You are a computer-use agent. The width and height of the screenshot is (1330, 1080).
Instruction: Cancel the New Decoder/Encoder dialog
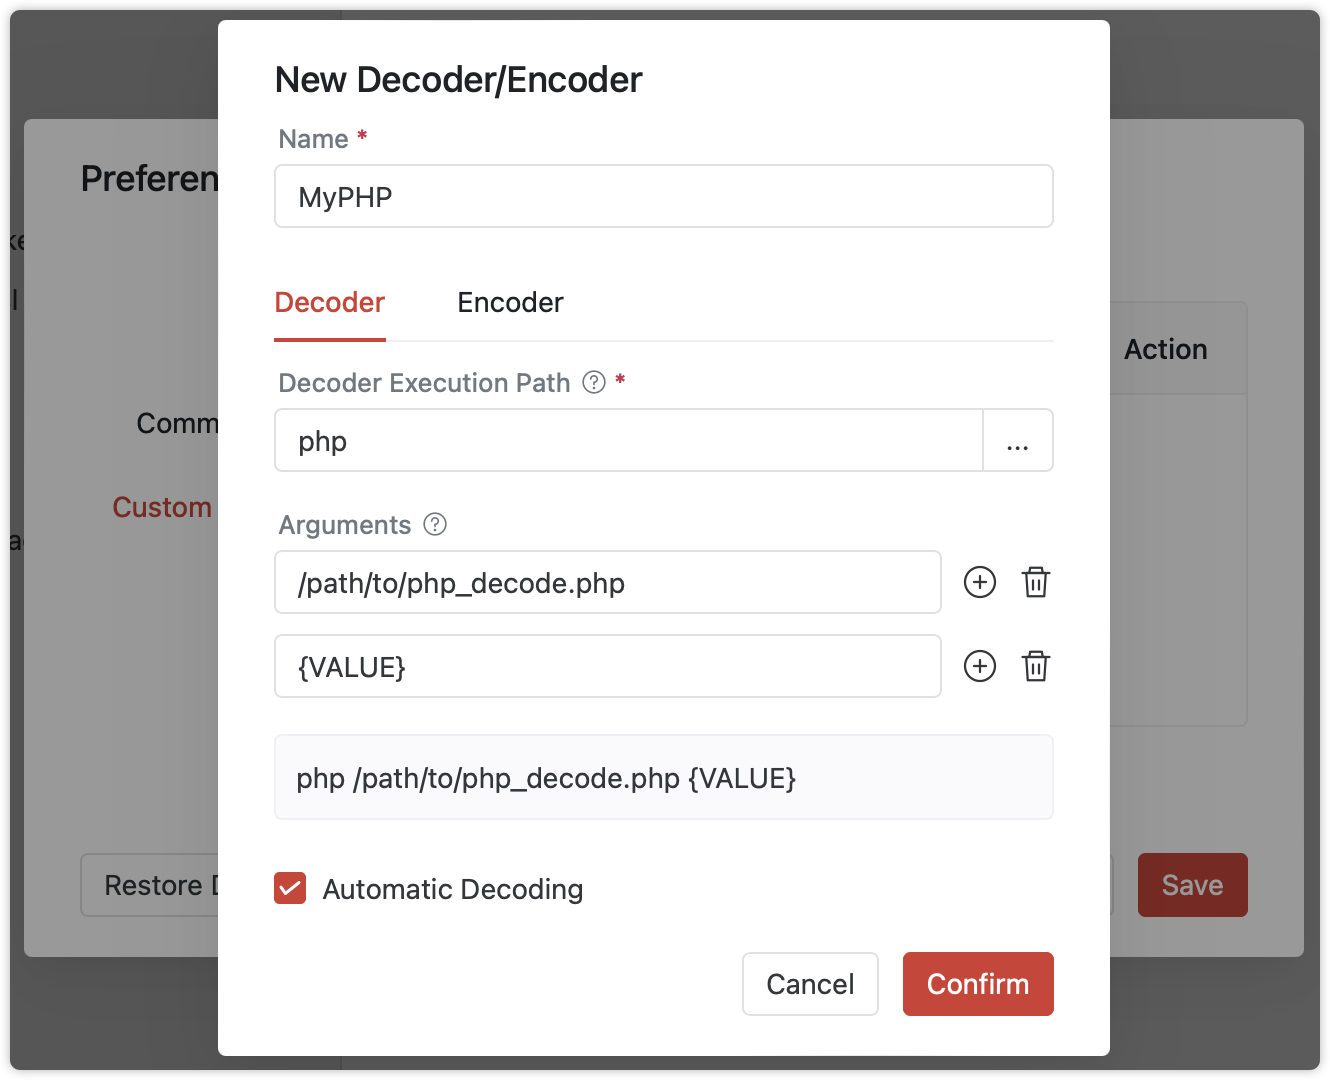coord(810,984)
